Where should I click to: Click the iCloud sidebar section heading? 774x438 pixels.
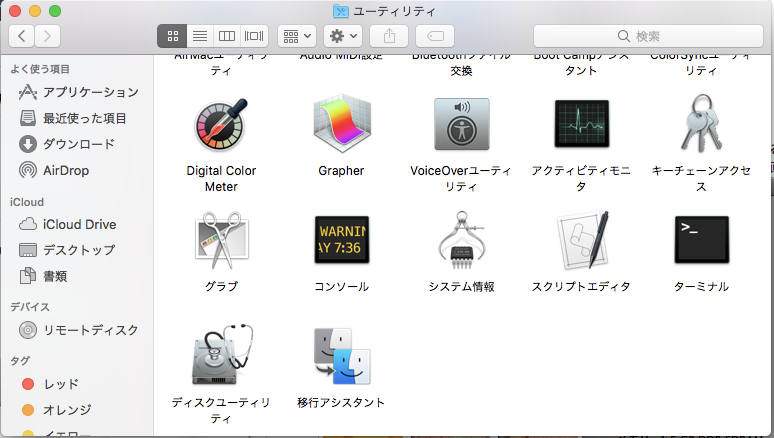coord(27,202)
